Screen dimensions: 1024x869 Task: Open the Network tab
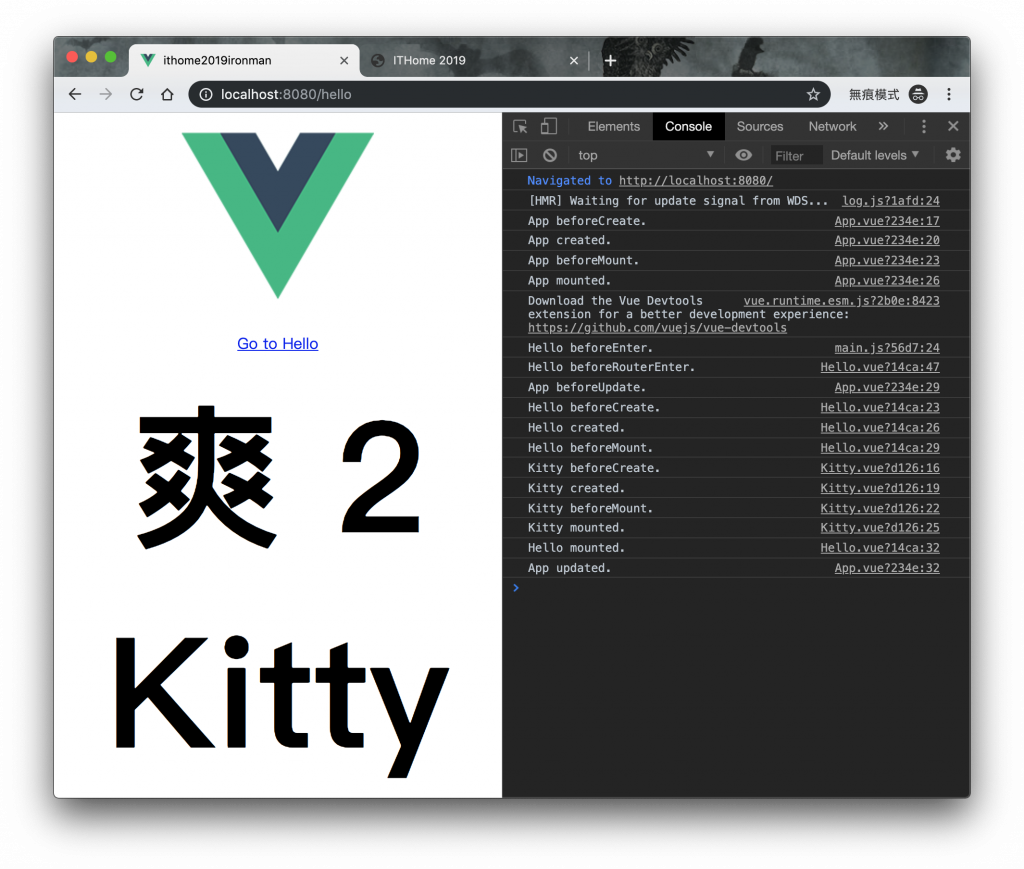point(832,127)
